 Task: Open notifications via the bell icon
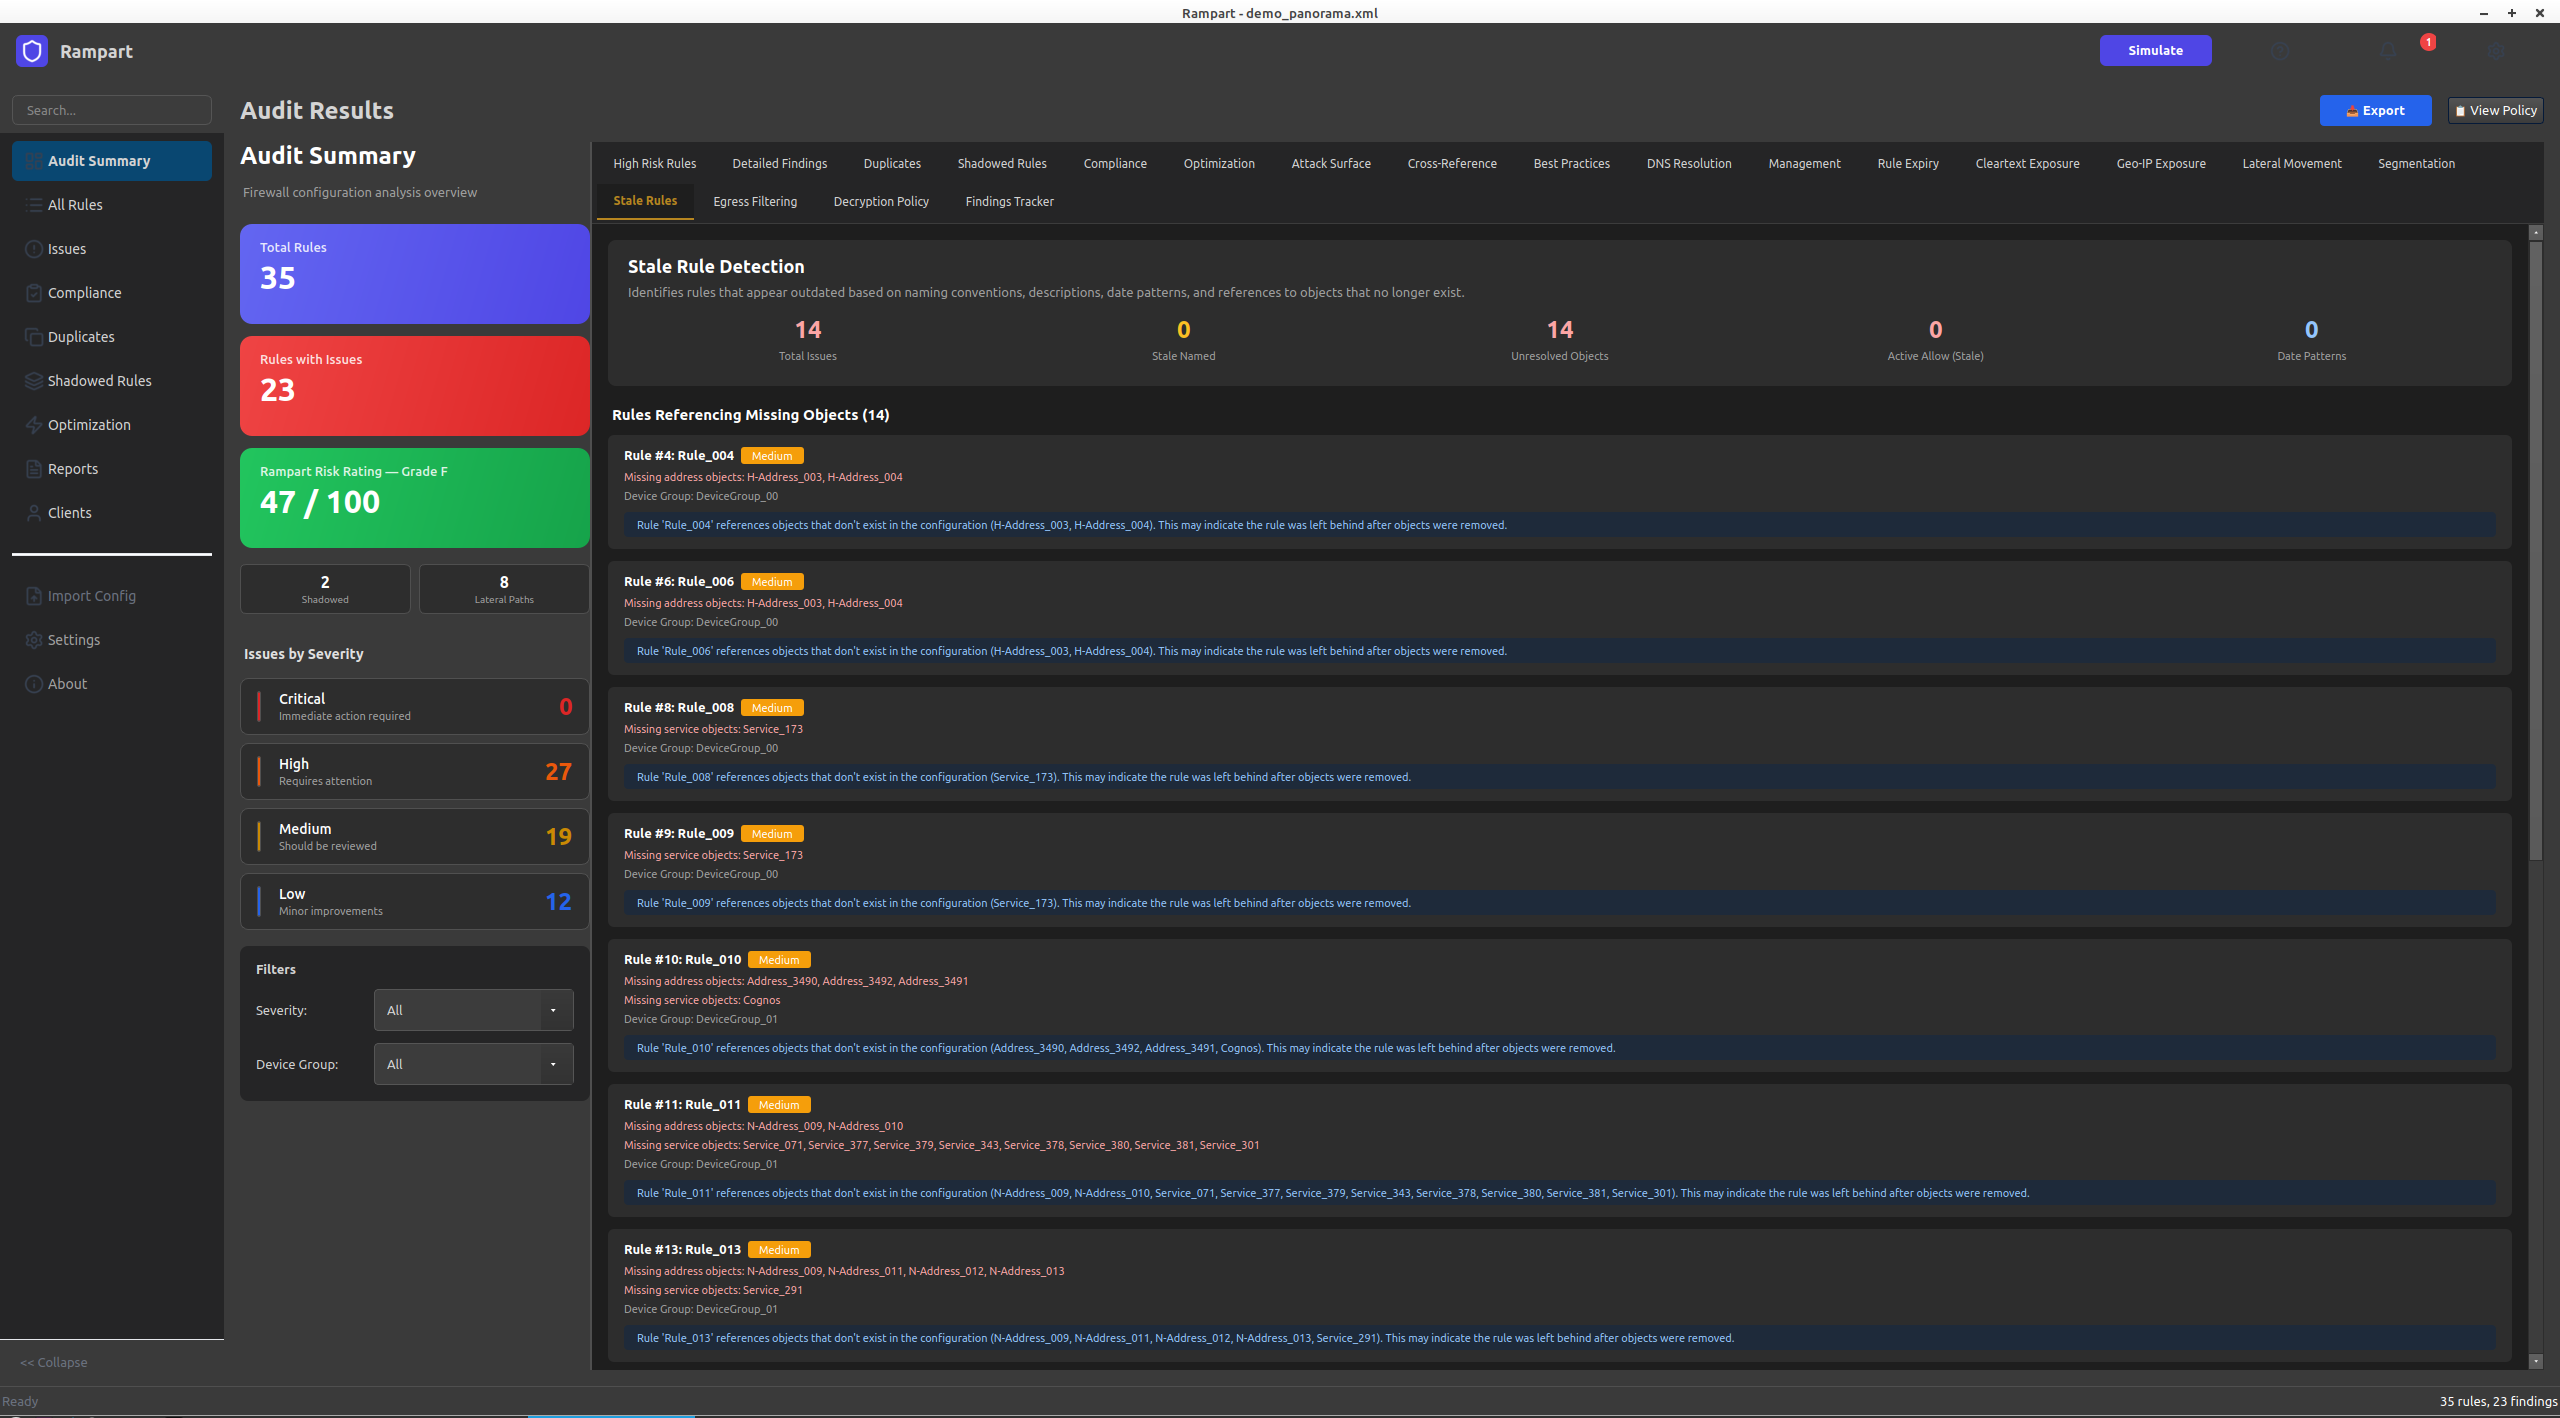point(2388,51)
